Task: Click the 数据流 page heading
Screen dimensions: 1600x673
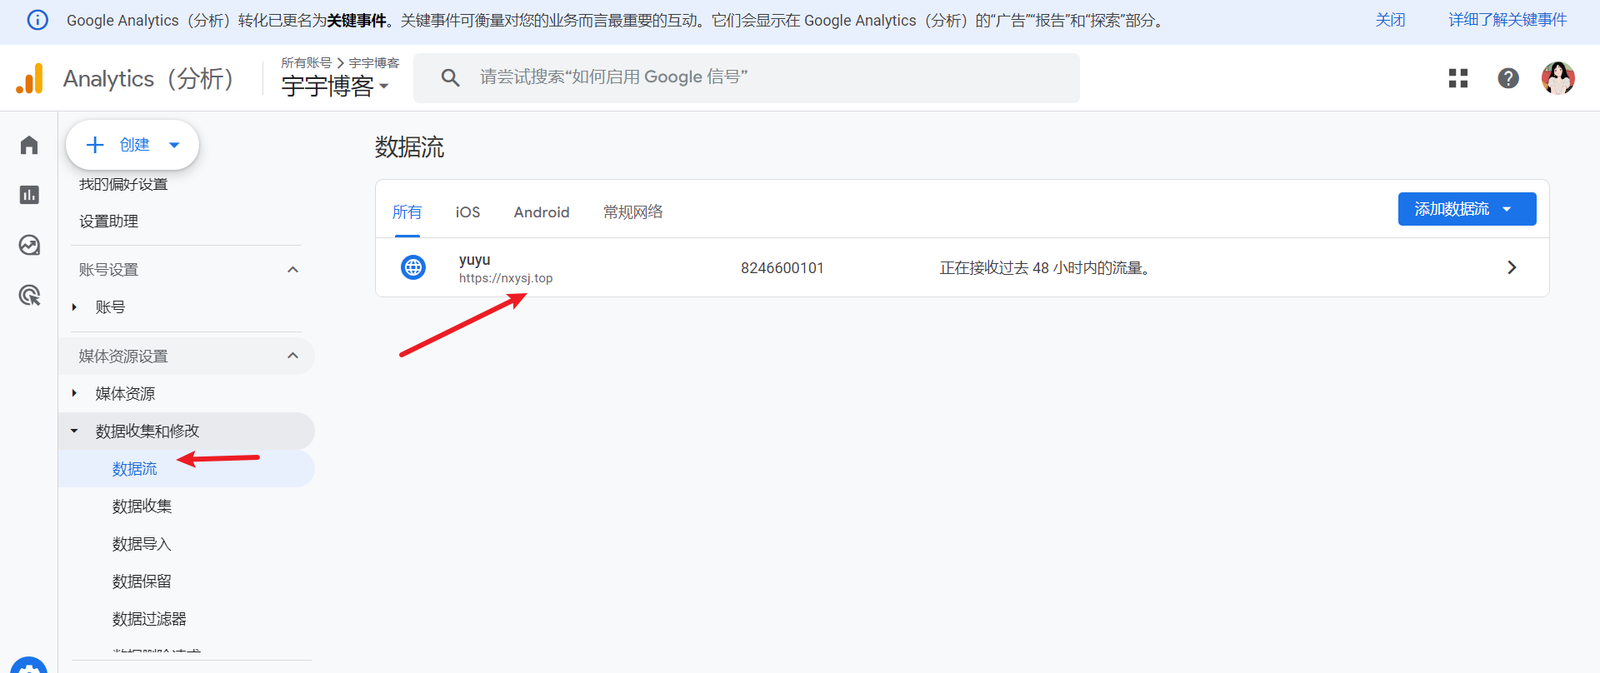Action: [409, 147]
